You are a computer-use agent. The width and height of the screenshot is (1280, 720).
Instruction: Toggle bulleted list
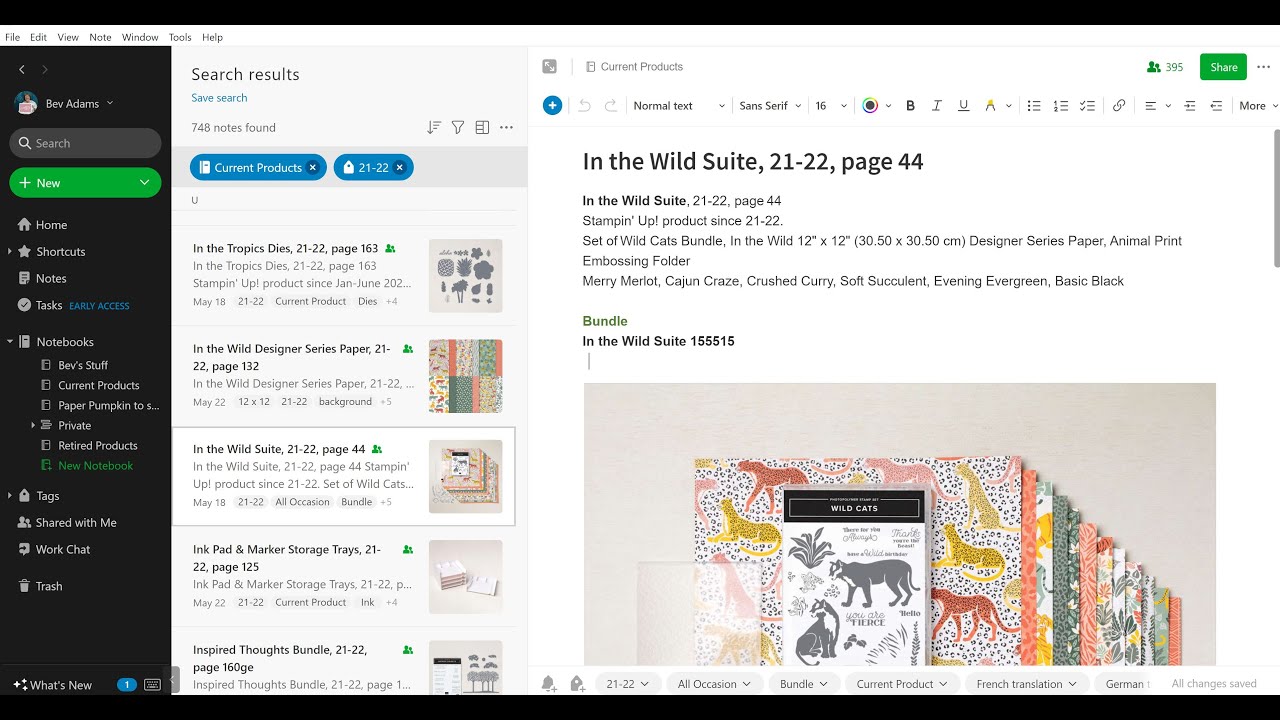1034,106
